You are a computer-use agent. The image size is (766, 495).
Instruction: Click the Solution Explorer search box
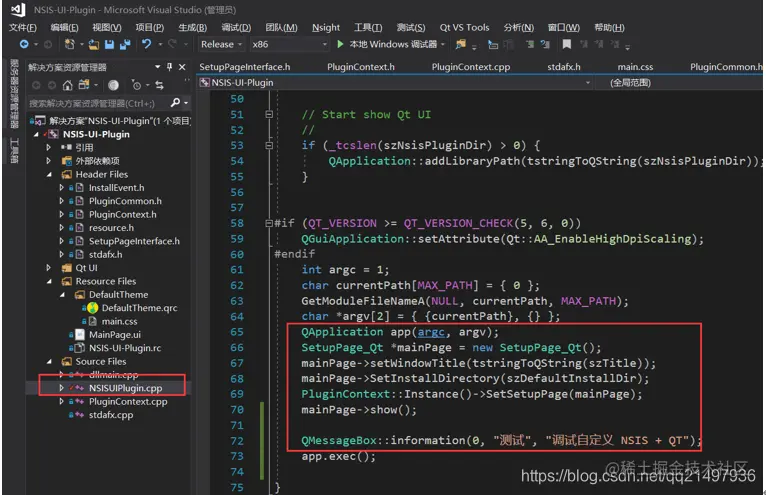(97, 103)
